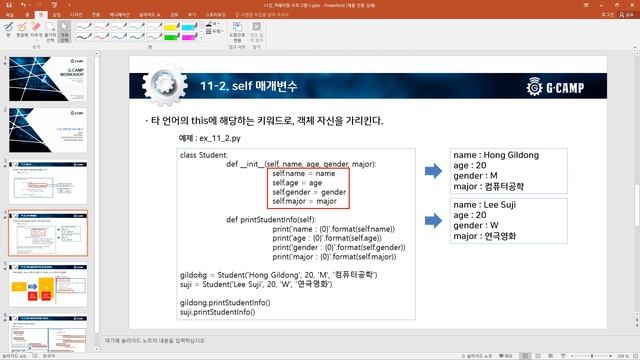Screen dimensions: 640x360
Task: Redo action in quick access toolbar
Action: [40, 5]
